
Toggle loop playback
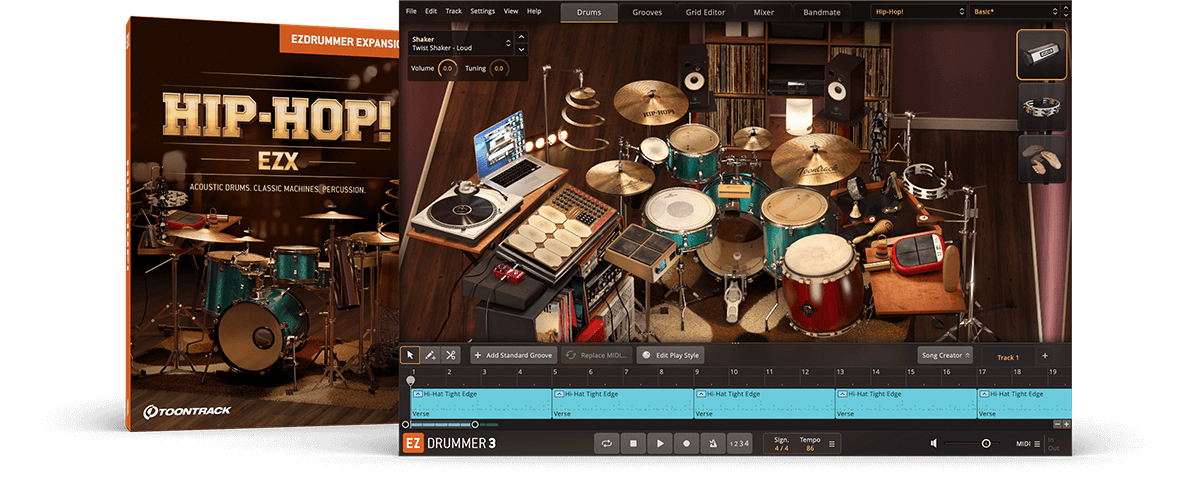point(606,443)
